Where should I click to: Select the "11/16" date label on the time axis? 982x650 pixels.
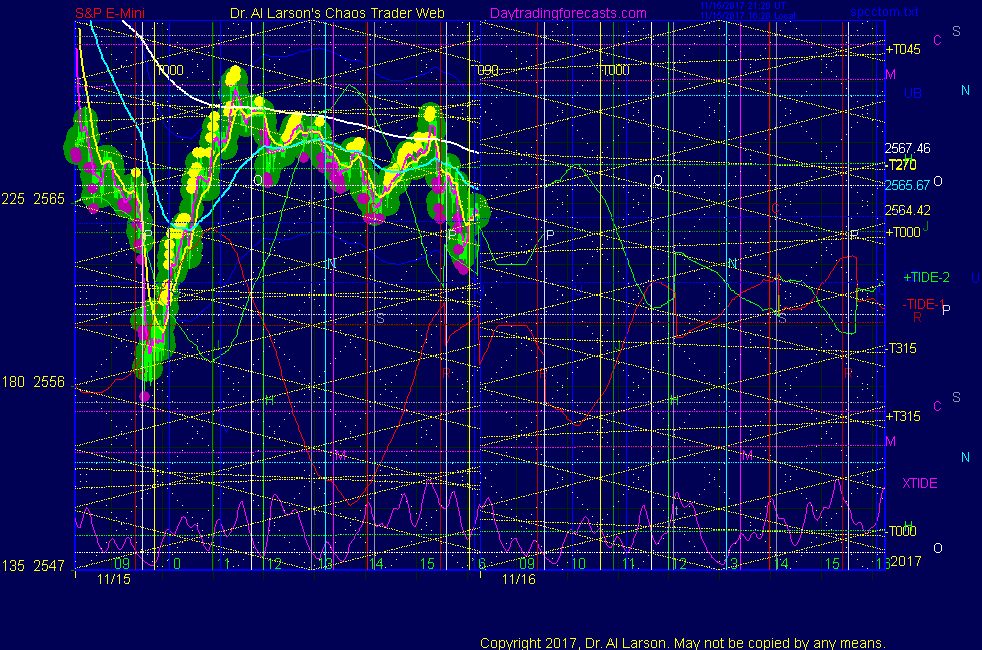pyautogui.click(x=519, y=579)
